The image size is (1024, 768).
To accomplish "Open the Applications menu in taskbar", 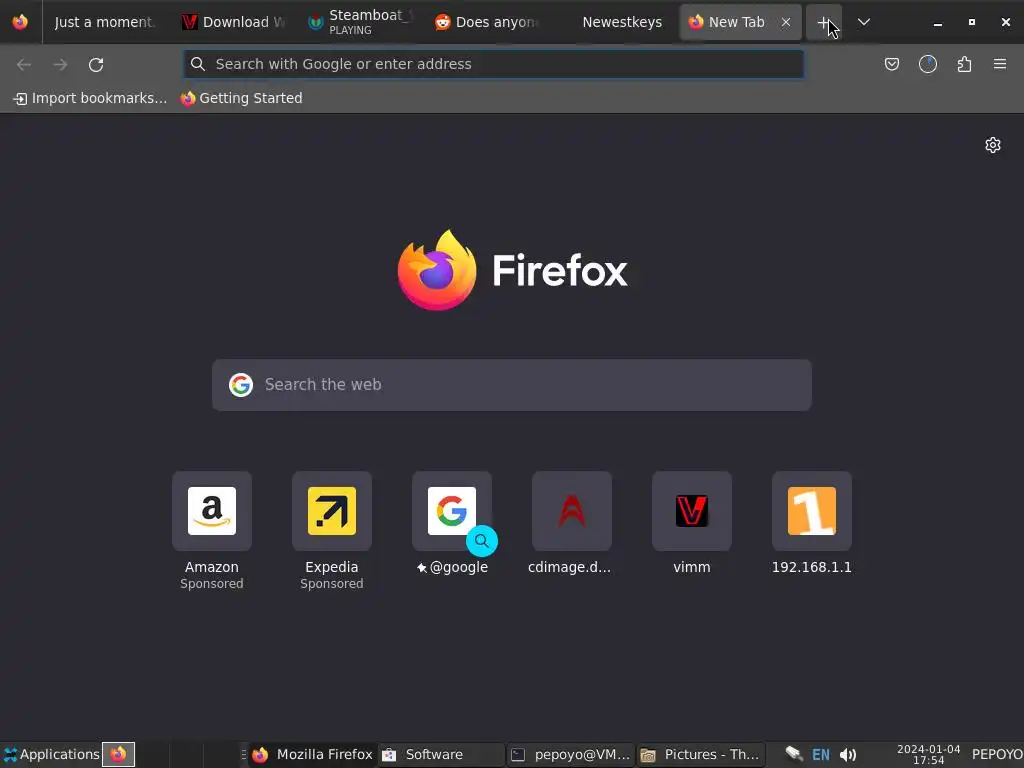I will pos(51,754).
